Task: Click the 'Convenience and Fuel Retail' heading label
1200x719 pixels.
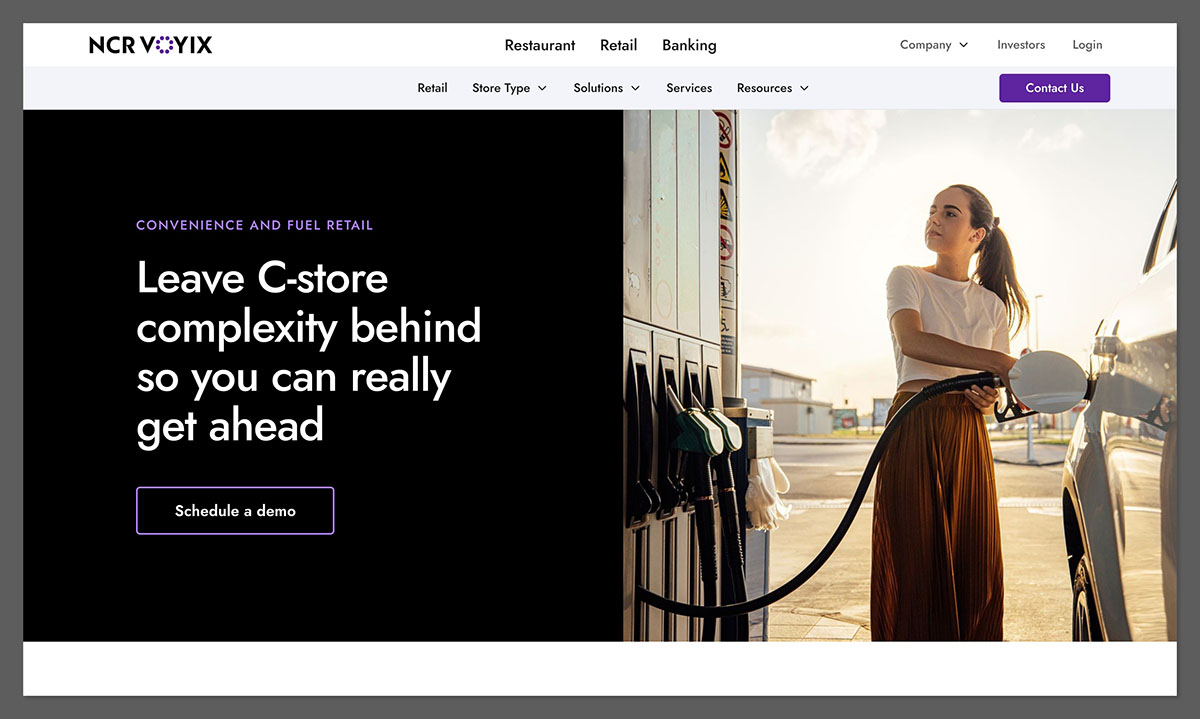Action: [254, 225]
